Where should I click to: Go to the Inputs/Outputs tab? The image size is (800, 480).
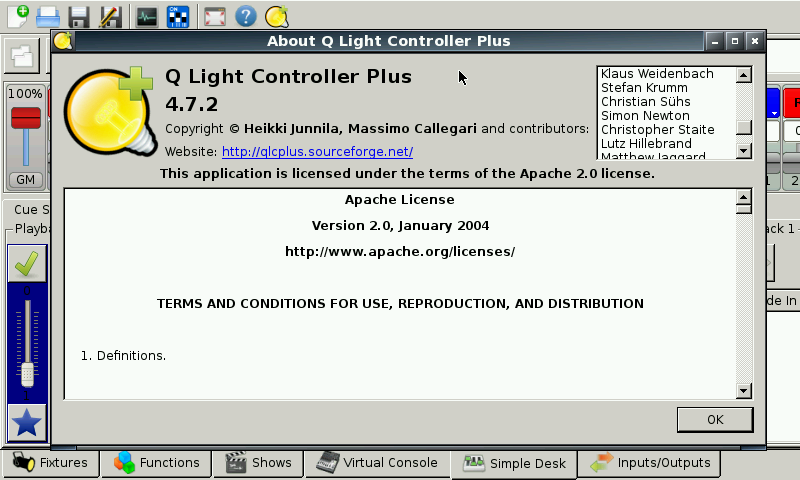[650, 463]
